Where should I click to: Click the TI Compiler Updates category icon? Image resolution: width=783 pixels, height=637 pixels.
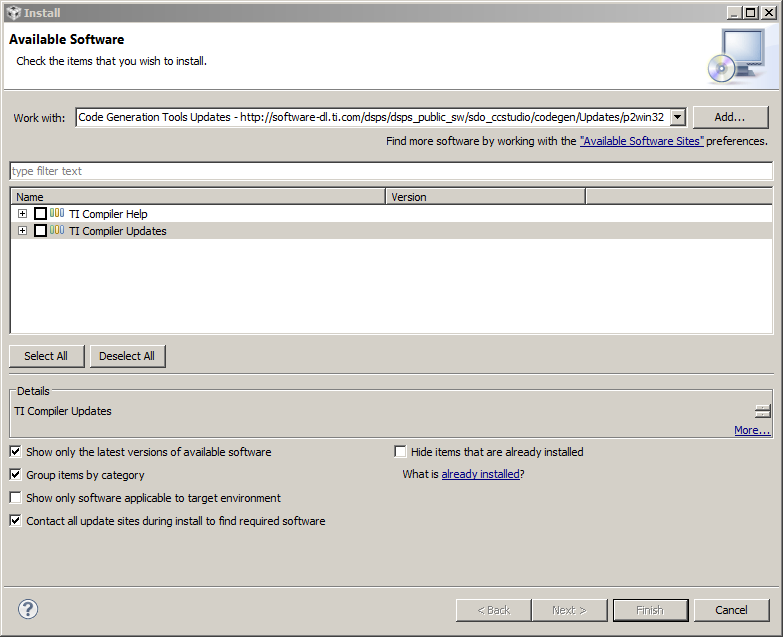click(x=57, y=230)
